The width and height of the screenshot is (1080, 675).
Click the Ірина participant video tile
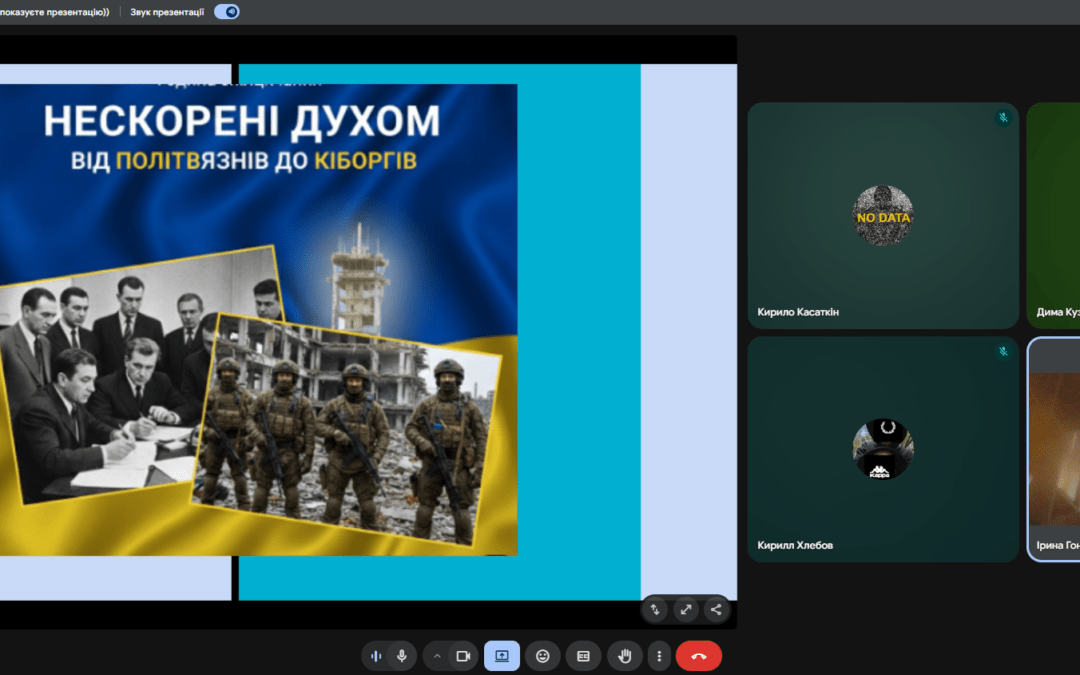[x=1054, y=449]
